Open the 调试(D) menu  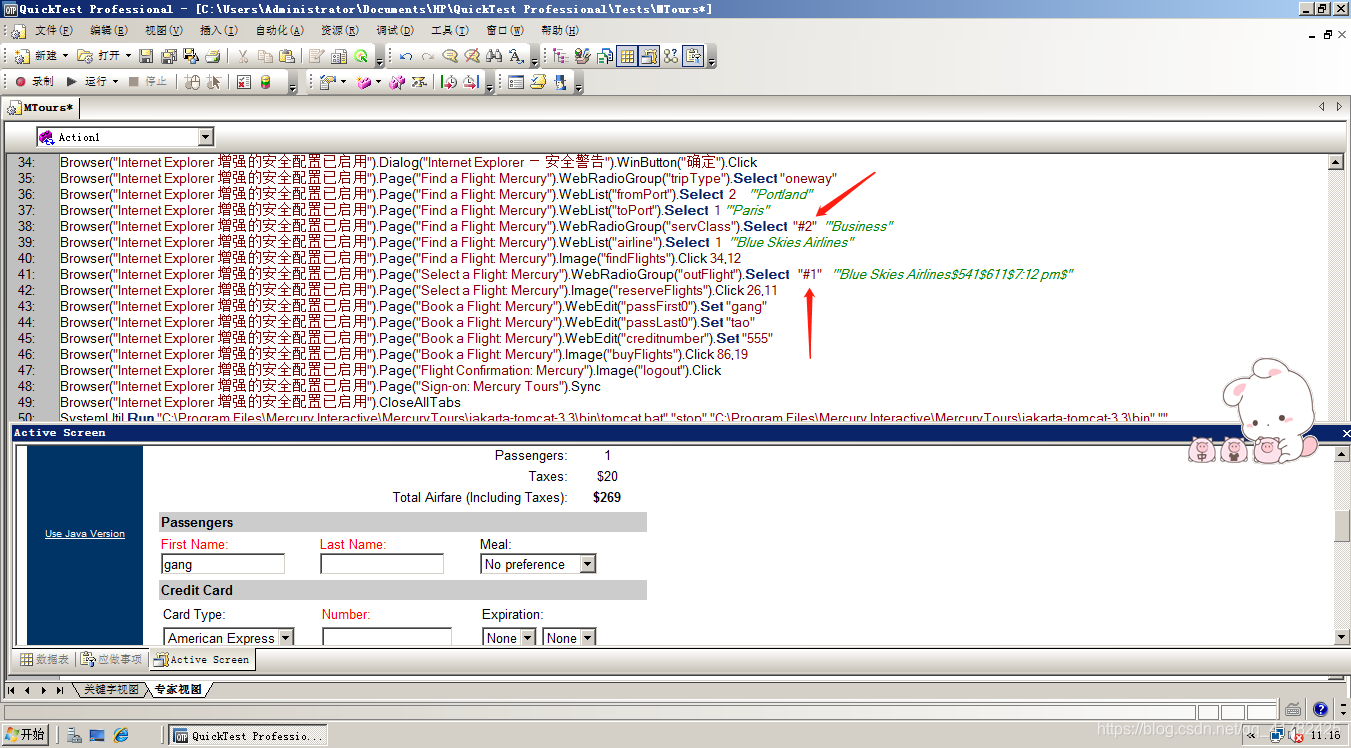click(x=393, y=31)
